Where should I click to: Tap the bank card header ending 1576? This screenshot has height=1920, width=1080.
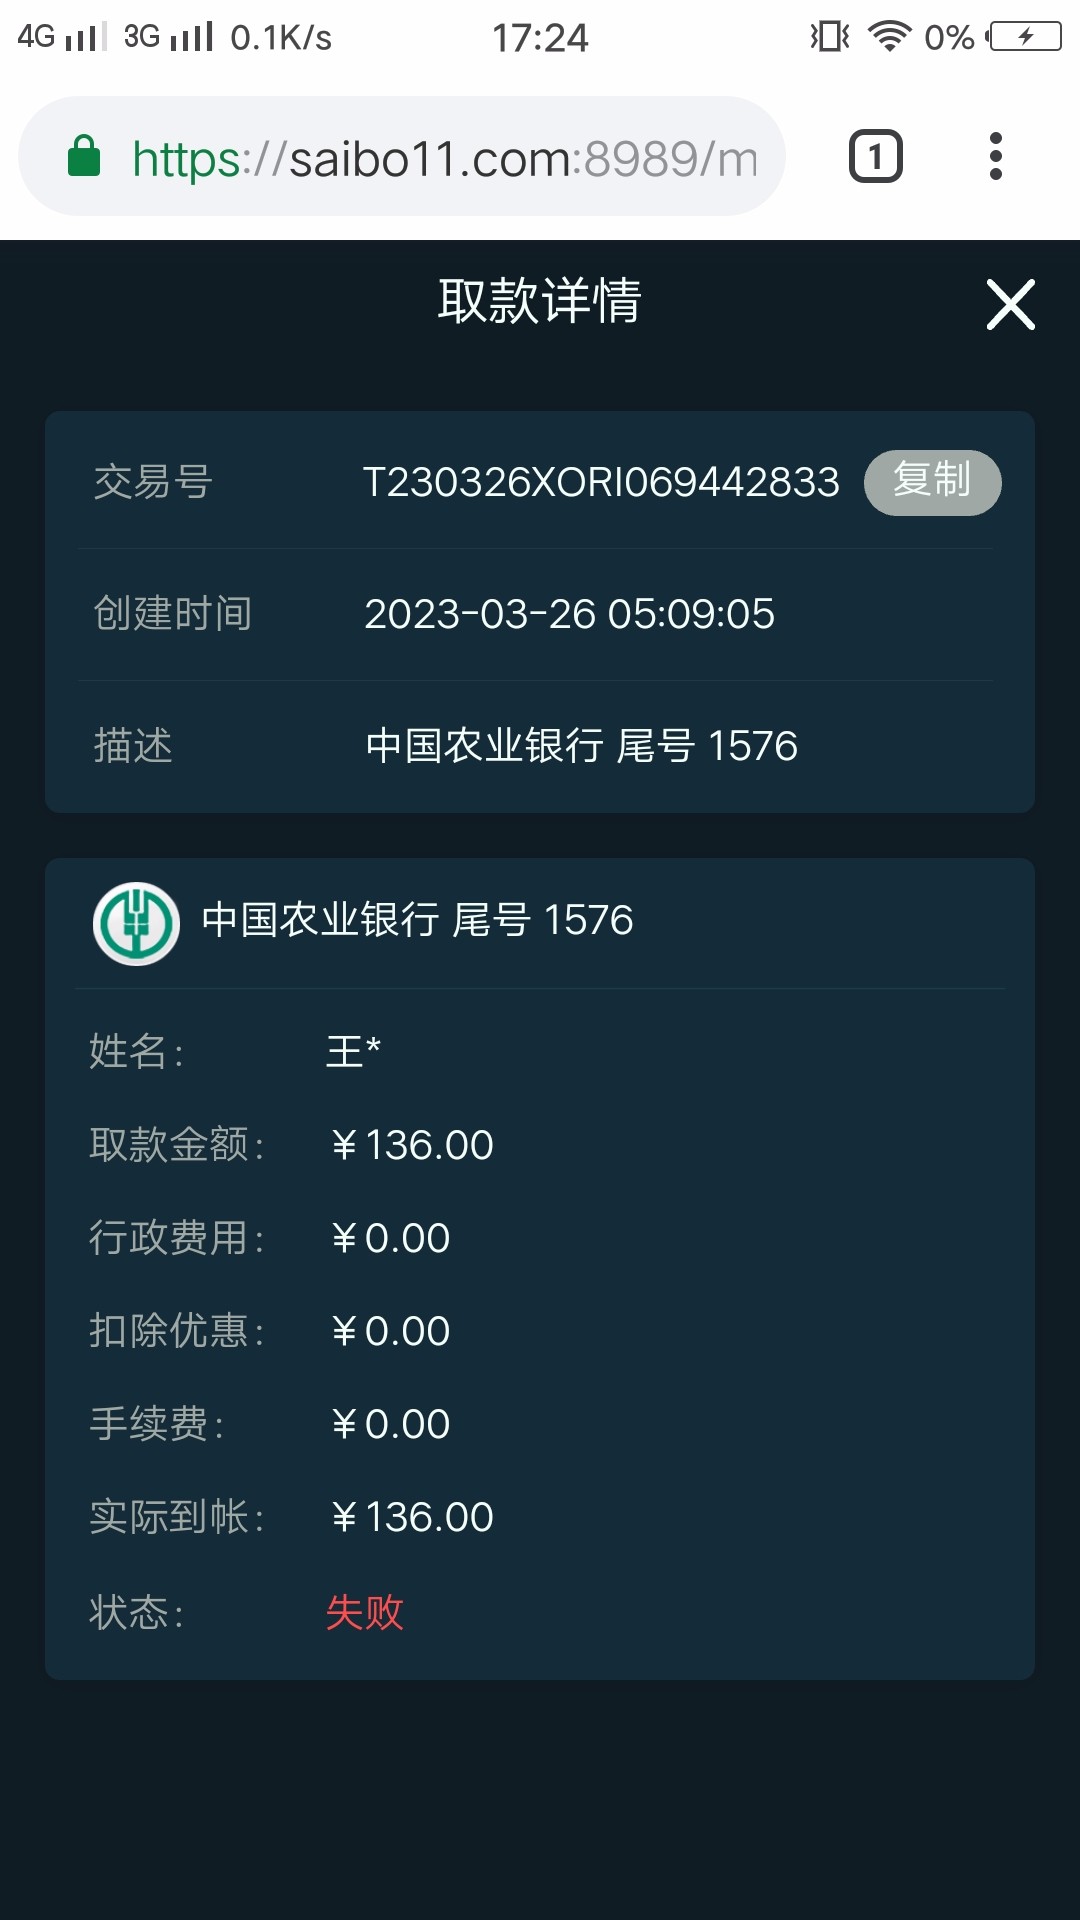[417, 920]
